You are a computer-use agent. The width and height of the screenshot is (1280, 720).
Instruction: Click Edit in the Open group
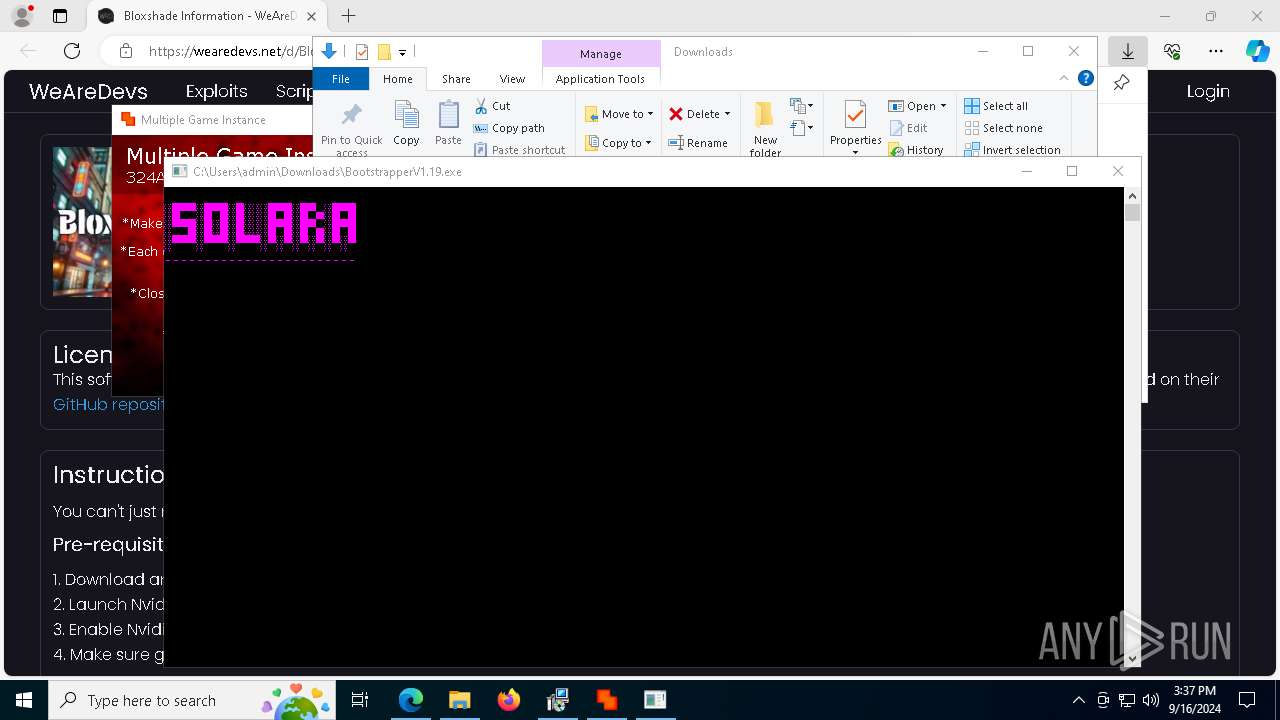pyautogui.click(x=908, y=128)
